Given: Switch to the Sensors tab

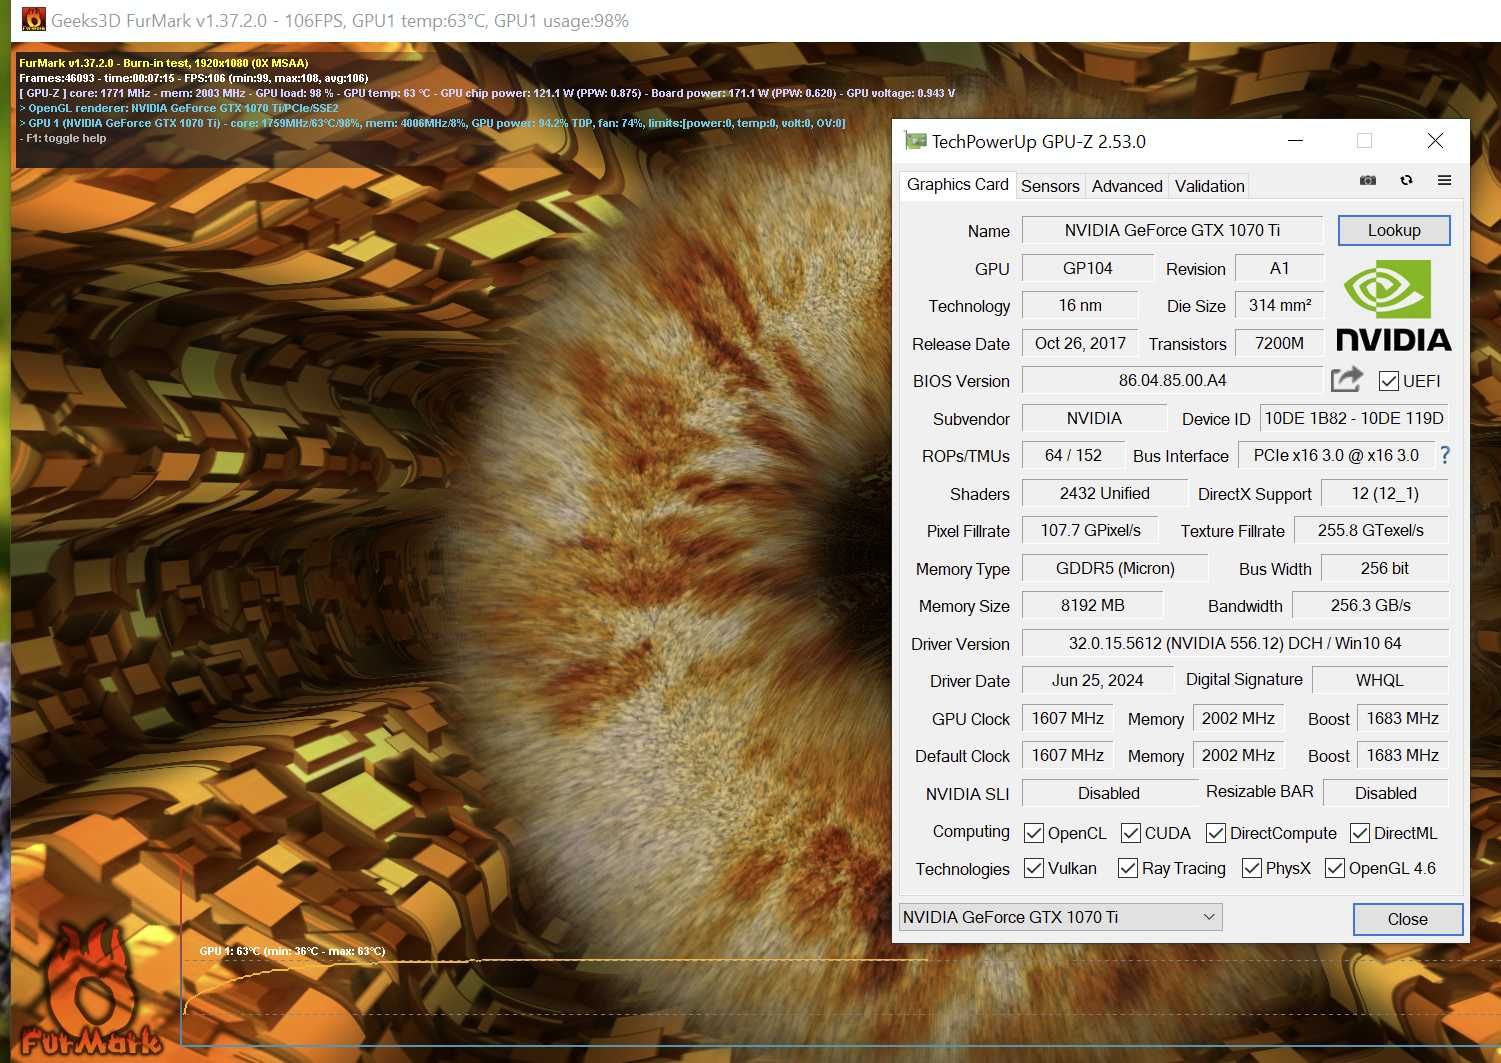Looking at the screenshot, I should pos(1050,186).
